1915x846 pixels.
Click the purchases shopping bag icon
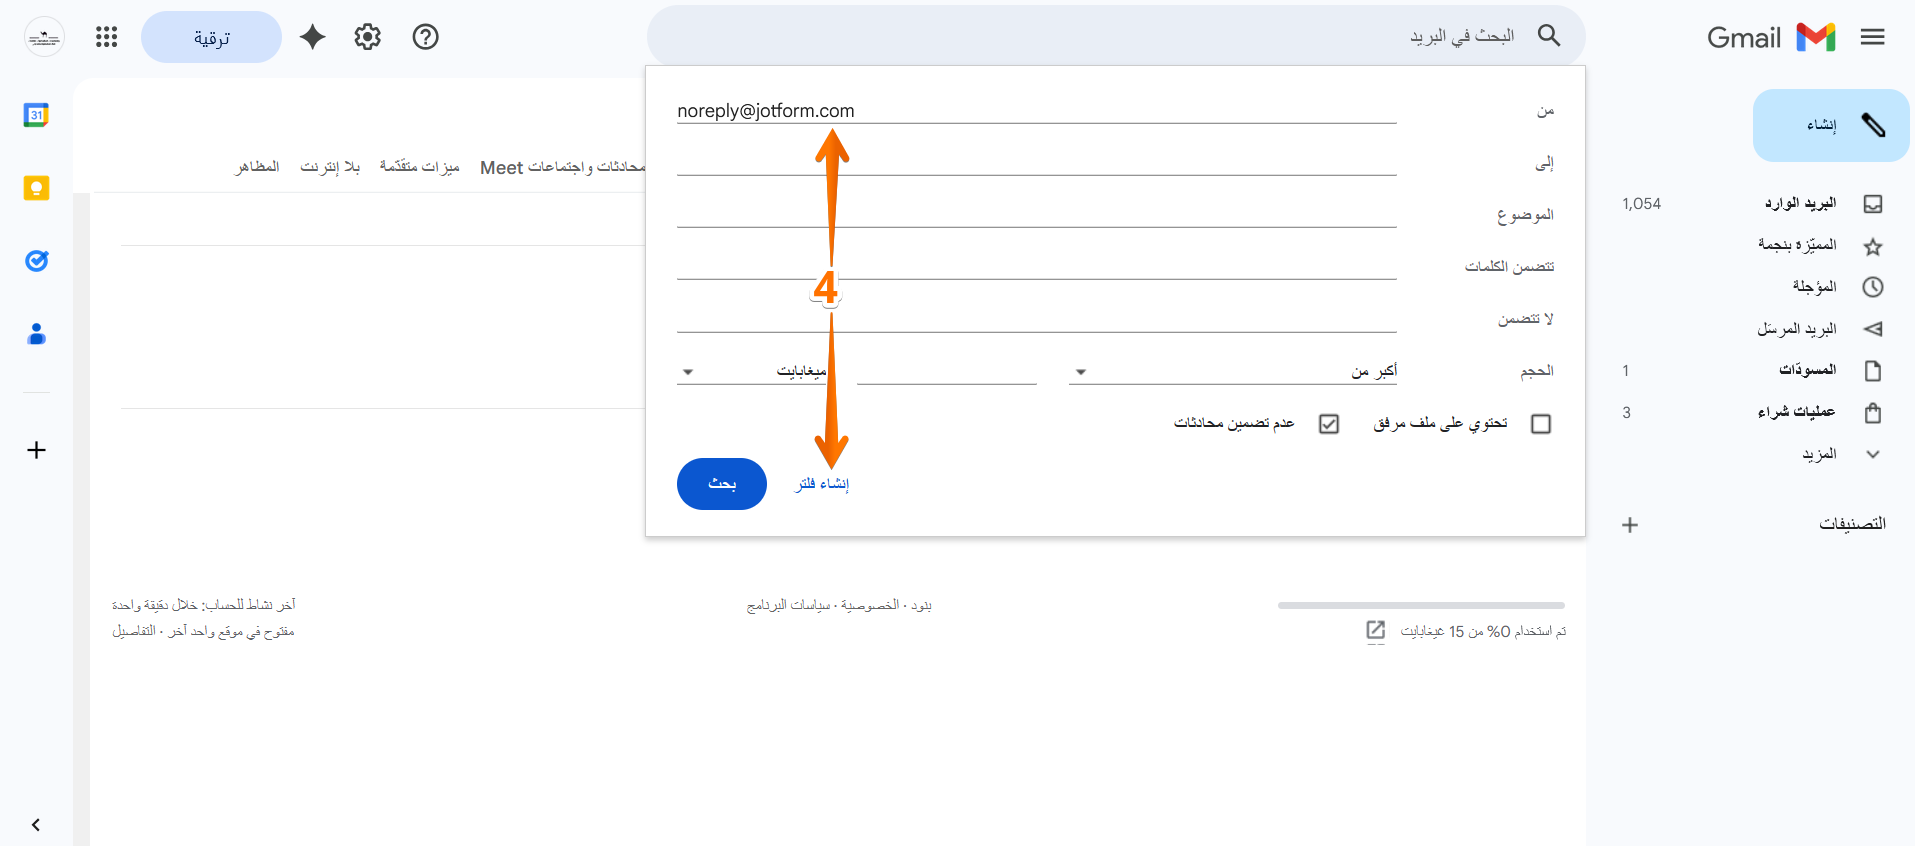click(x=1873, y=412)
